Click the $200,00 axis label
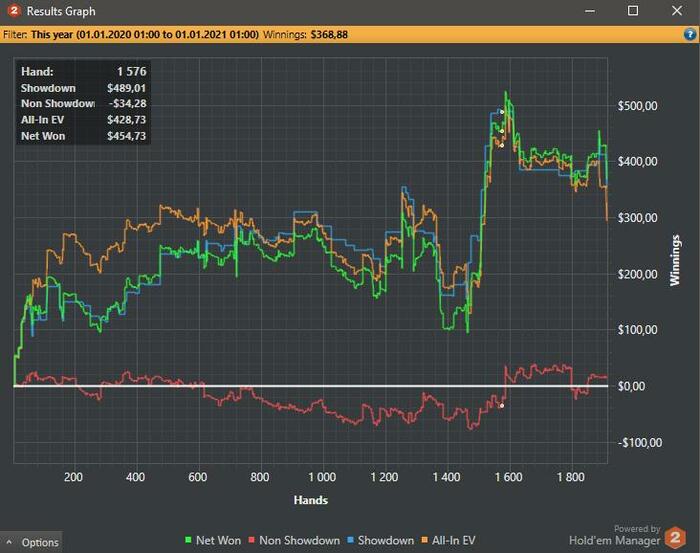 coord(638,274)
